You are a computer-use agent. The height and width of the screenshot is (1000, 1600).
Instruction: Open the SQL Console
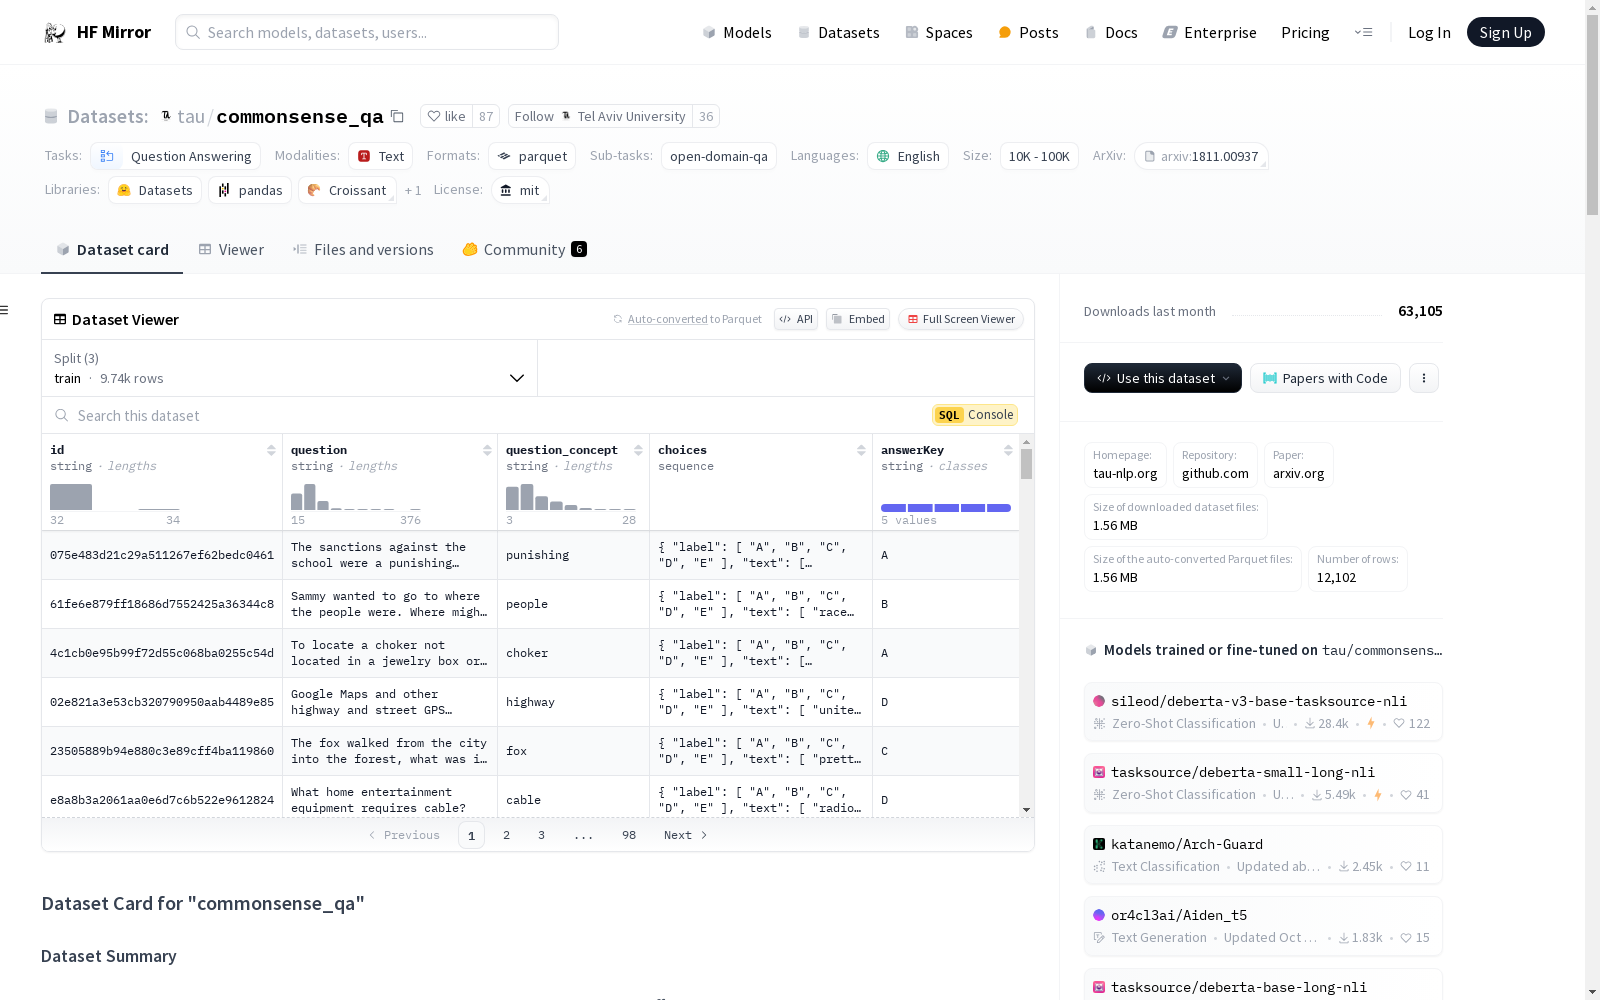pos(975,415)
